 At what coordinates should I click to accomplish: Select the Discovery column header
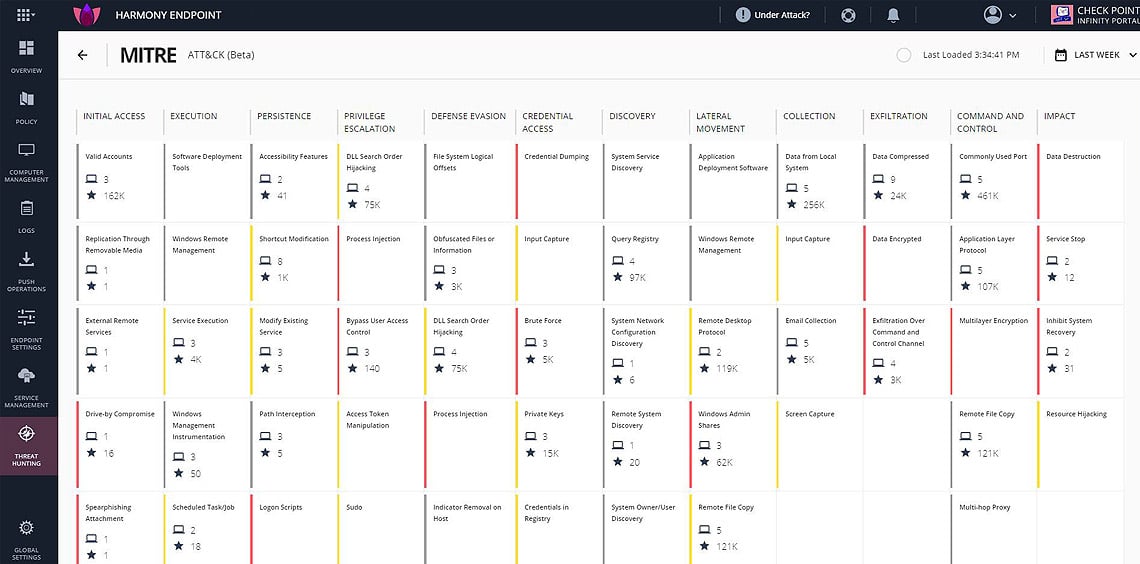click(632, 116)
